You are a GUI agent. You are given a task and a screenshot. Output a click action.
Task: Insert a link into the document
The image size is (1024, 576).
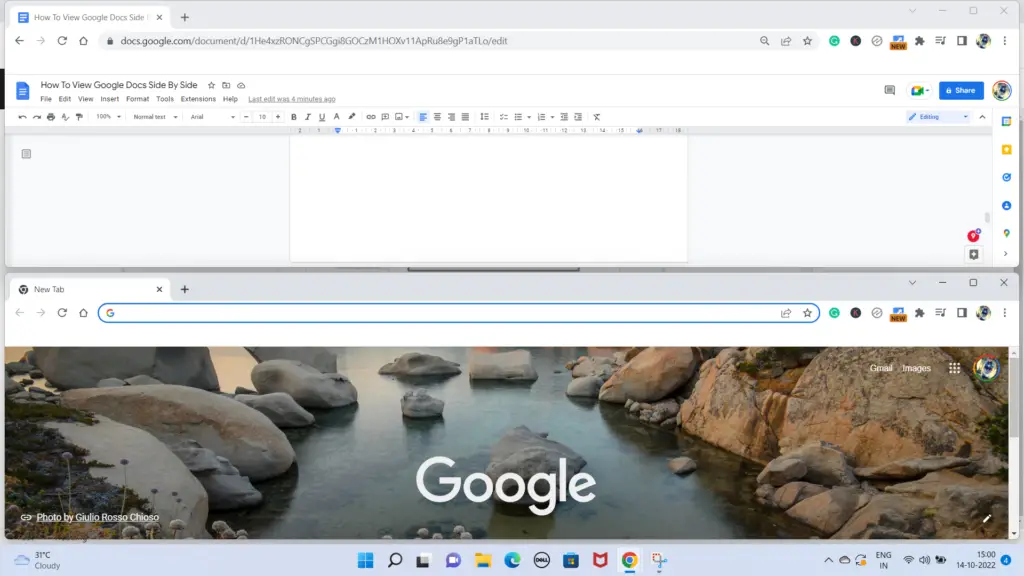pyautogui.click(x=371, y=117)
